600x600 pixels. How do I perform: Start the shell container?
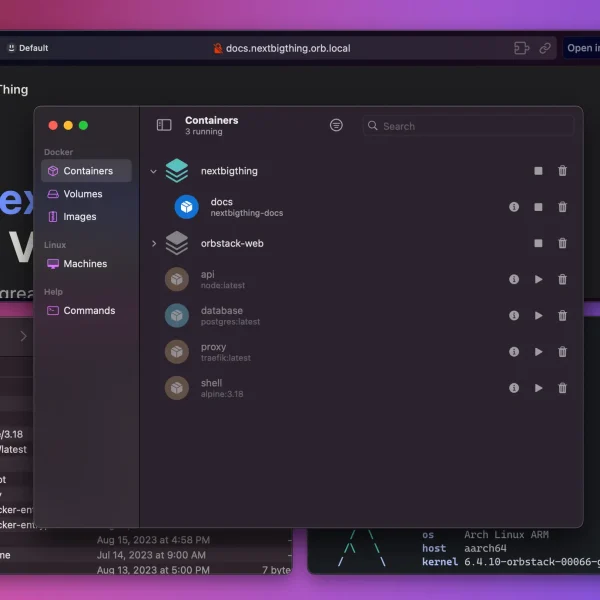[x=538, y=388]
